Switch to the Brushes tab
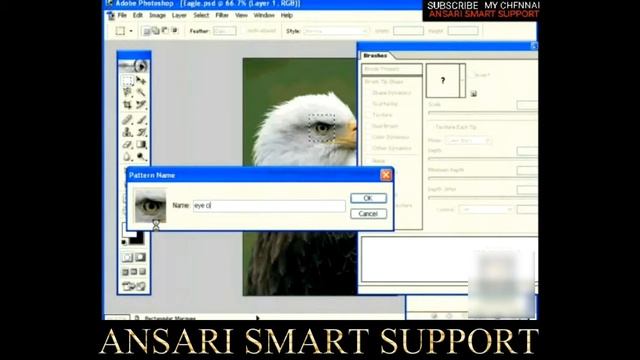 coord(375,56)
